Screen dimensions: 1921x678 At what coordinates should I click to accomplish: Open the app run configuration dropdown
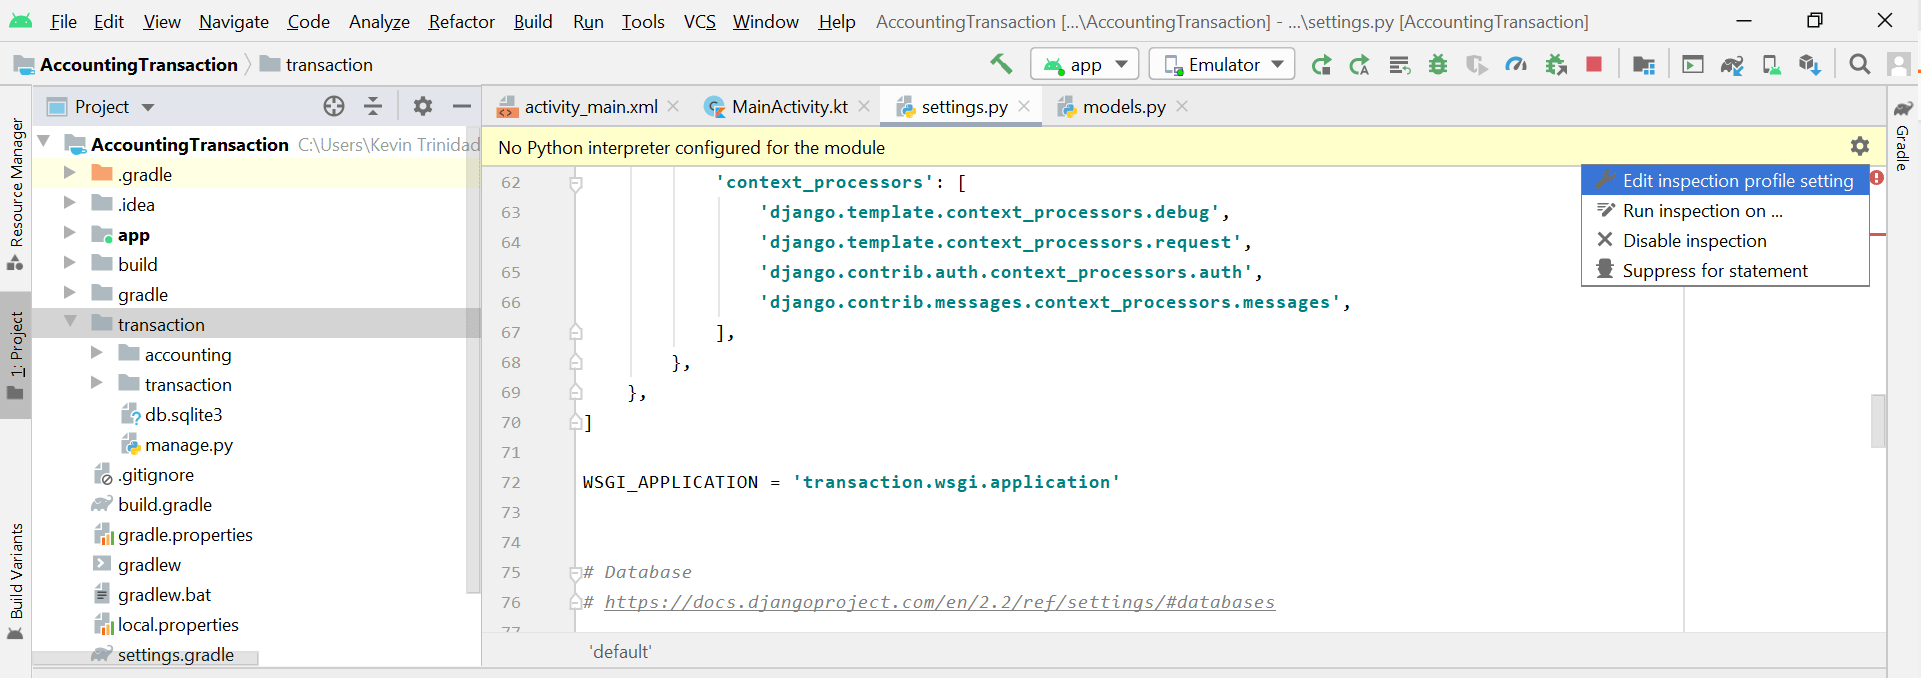pos(1085,64)
